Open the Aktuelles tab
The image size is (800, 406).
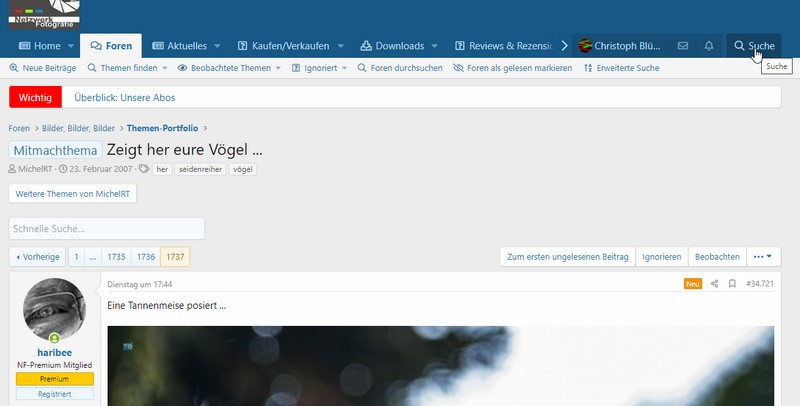point(180,46)
